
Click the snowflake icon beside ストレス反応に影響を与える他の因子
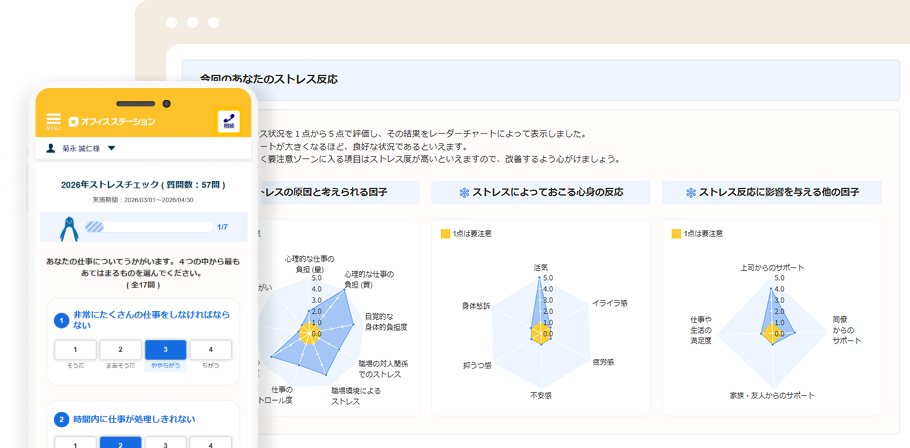[x=691, y=193]
